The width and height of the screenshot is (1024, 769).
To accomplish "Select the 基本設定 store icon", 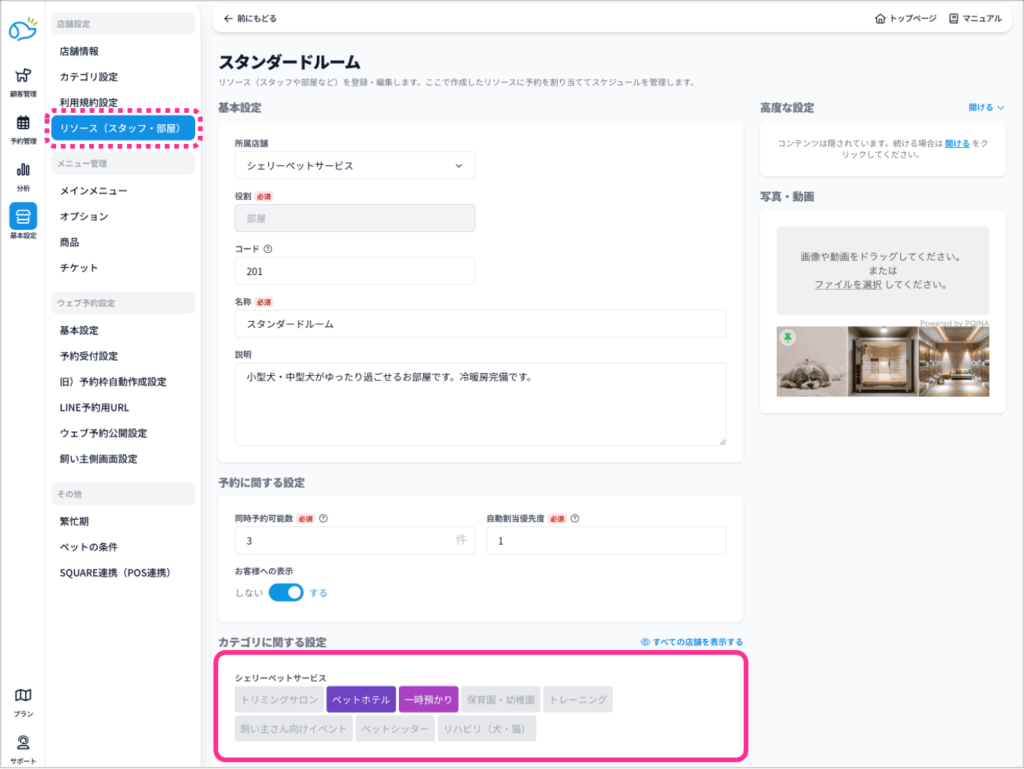I will [x=22, y=217].
